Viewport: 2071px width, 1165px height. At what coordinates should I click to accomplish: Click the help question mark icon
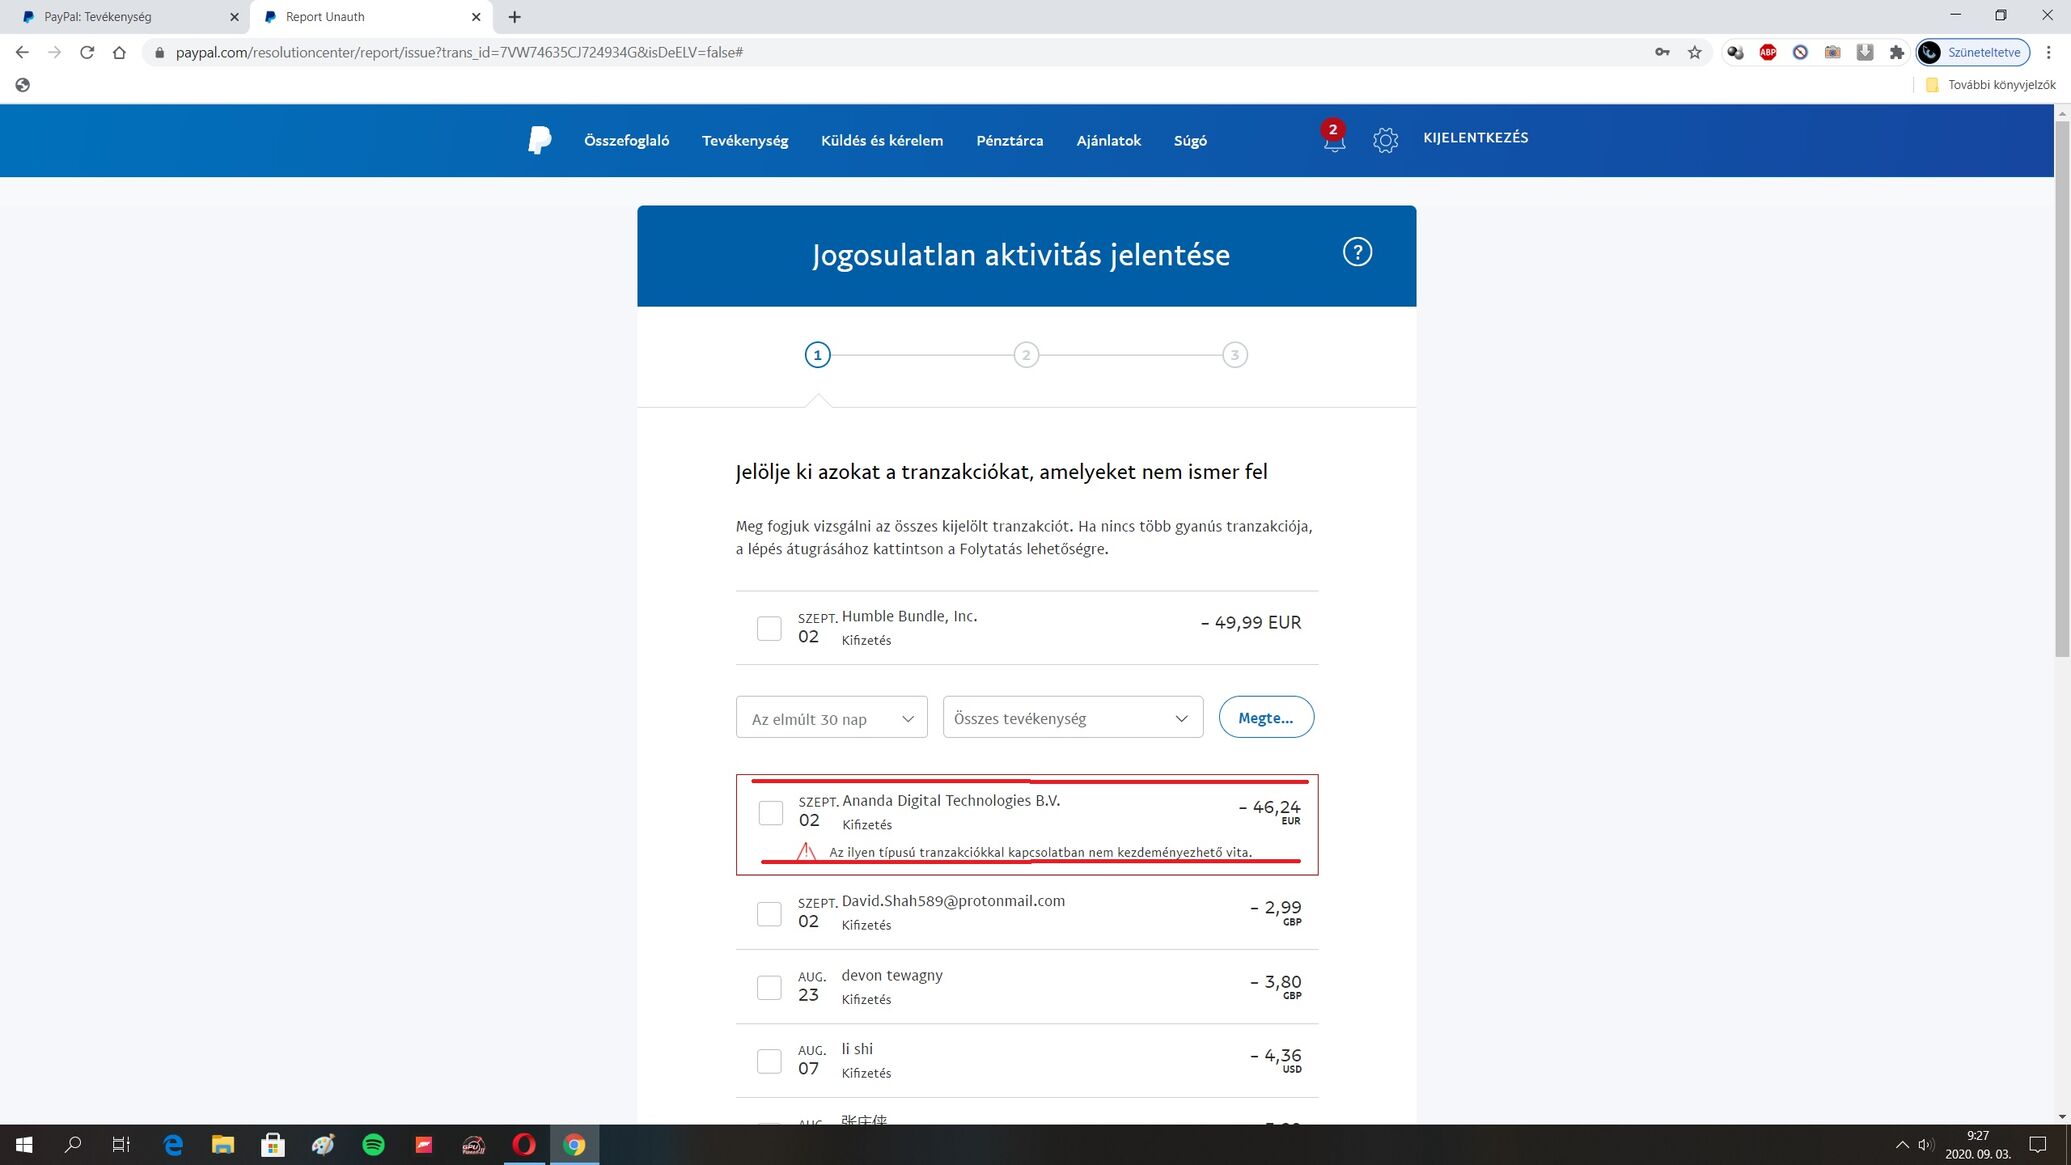1357,252
